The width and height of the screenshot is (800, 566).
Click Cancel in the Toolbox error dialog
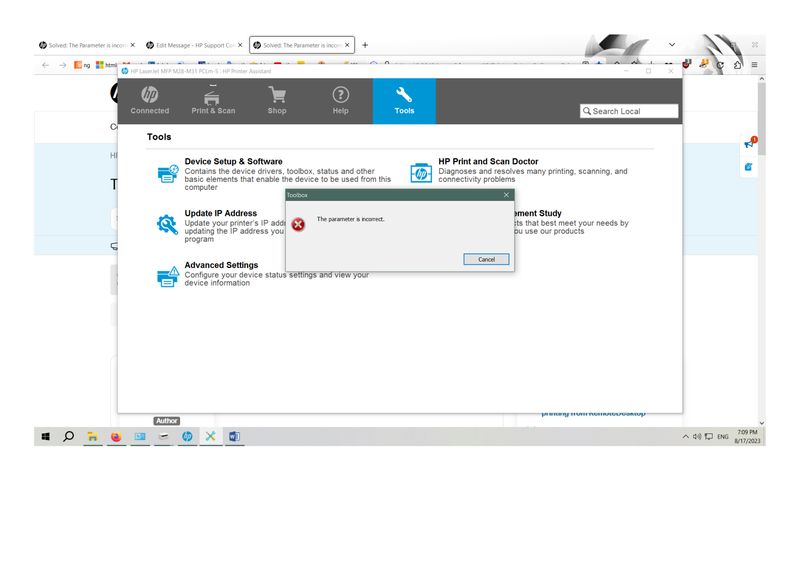point(486,259)
